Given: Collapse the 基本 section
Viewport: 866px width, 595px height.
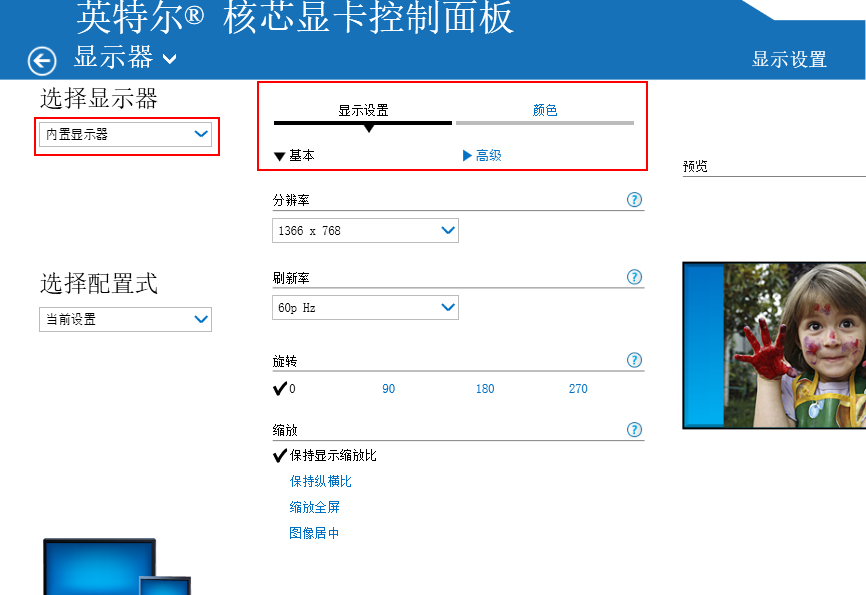Looking at the screenshot, I should tap(294, 156).
